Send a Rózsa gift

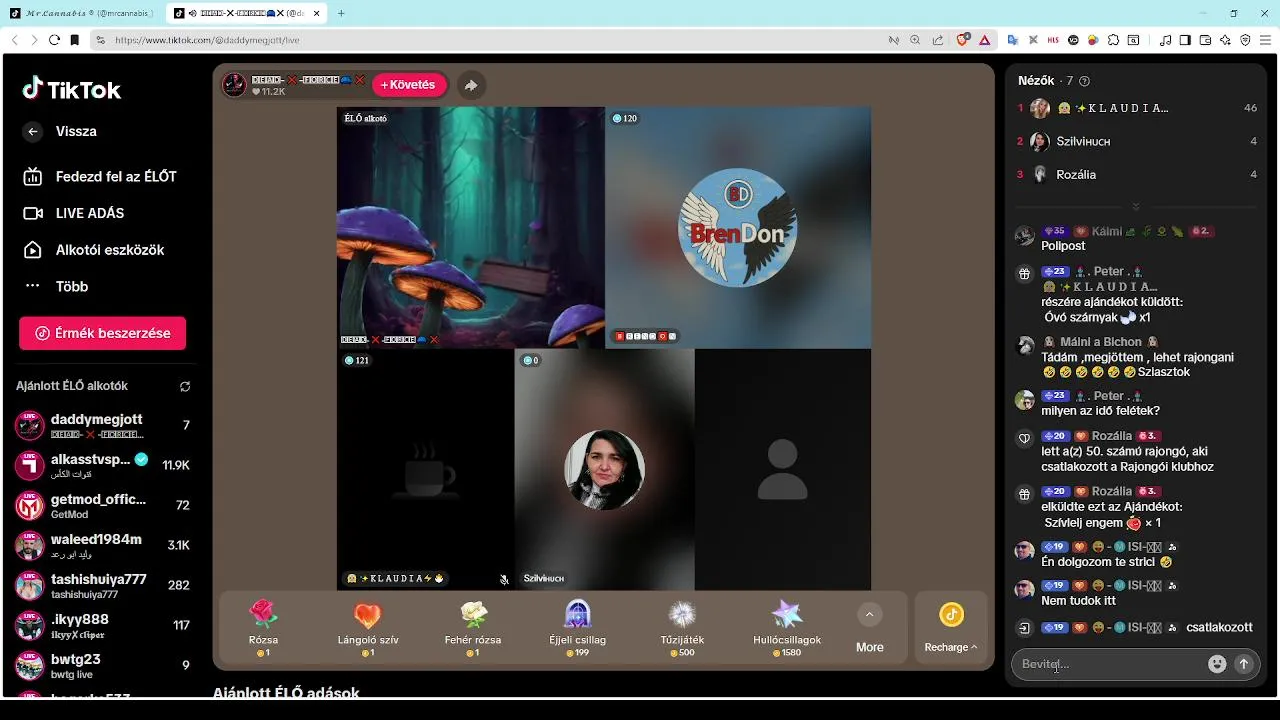click(x=263, y=627)
